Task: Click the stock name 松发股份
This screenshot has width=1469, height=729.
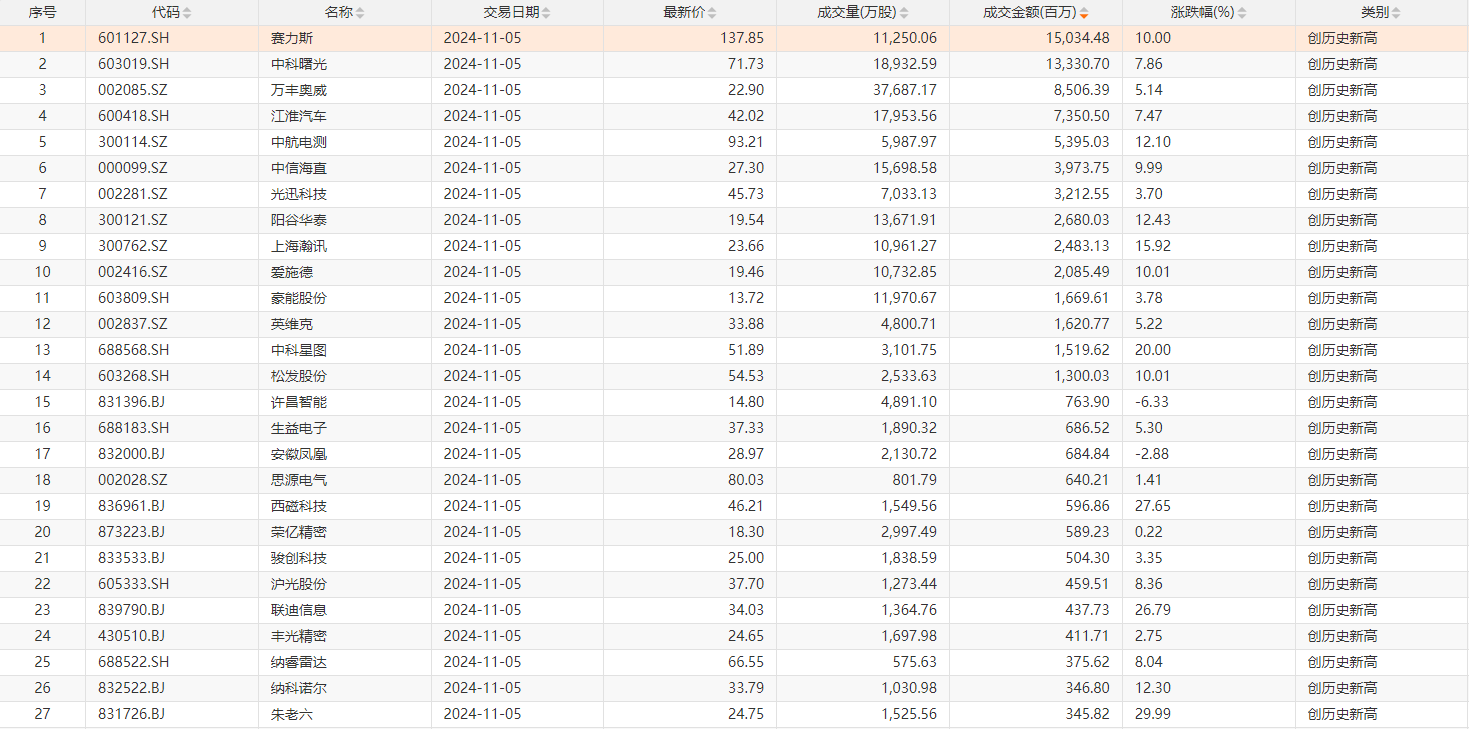Action: [299, 376]
